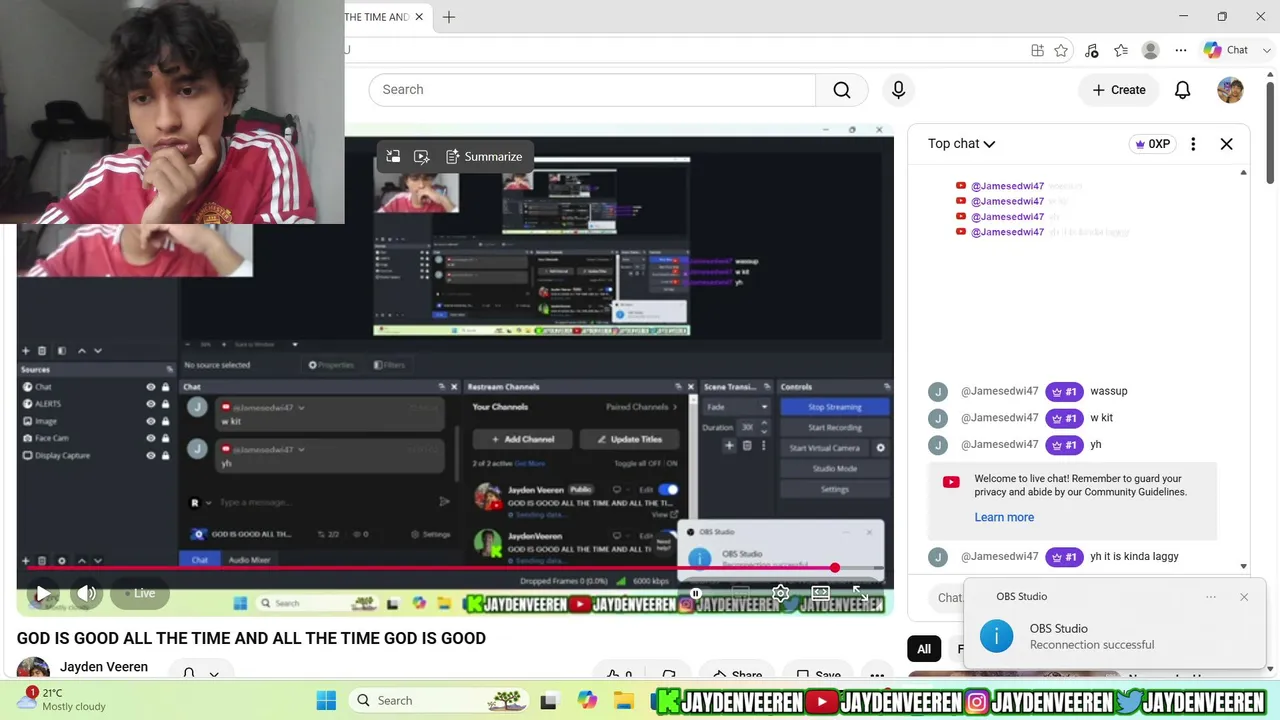Viewport: 1280px width, 720px height.
Task: Open the YouTube account avatar menu
Action: pos(1230,90)
